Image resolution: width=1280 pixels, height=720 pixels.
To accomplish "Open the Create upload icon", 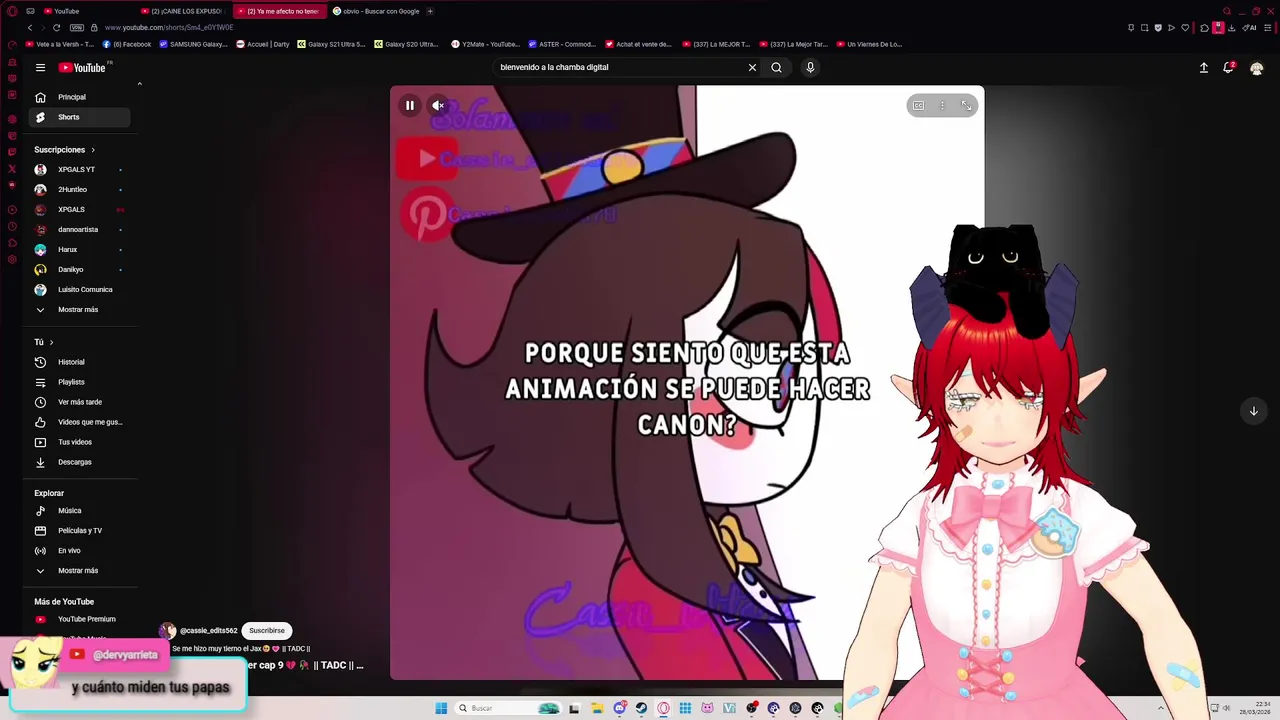I will (x=1204, y=67).
